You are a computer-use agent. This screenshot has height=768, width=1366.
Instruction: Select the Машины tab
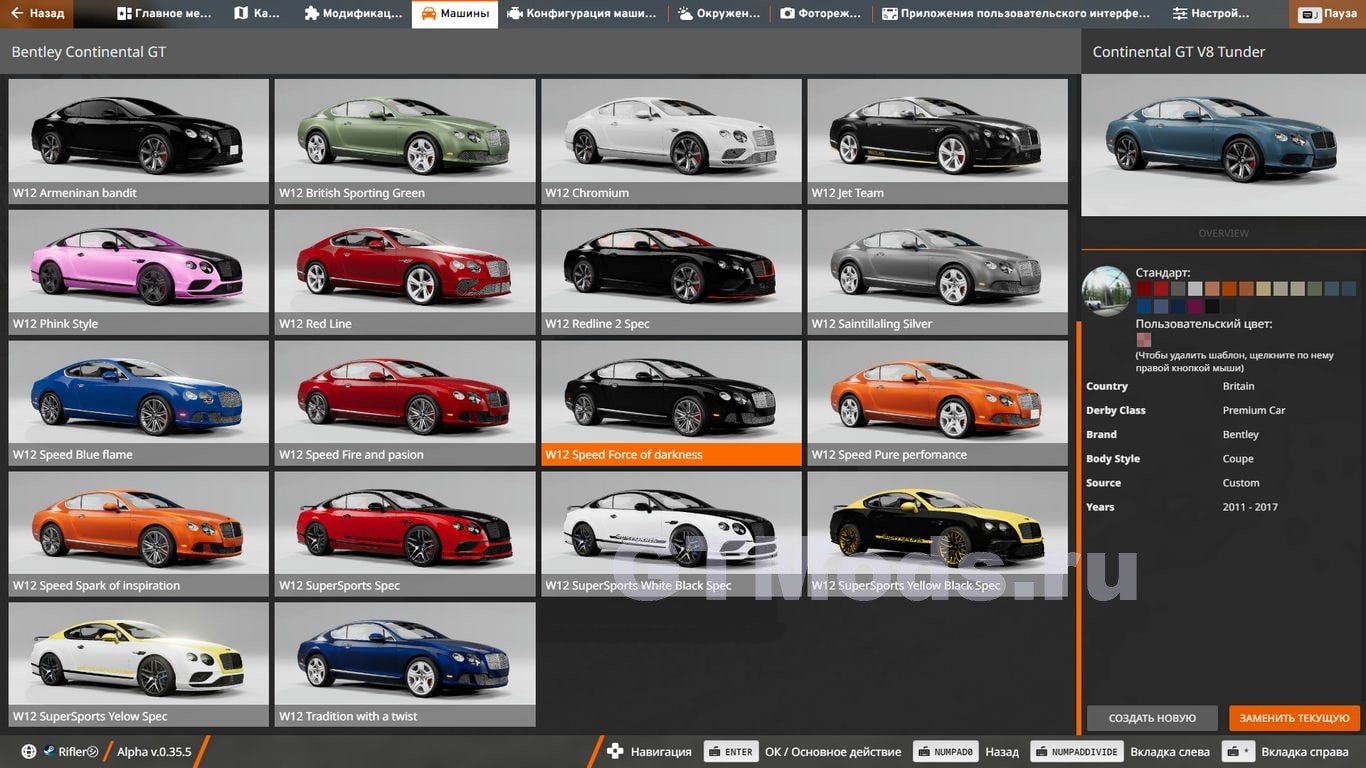point(455,14)
